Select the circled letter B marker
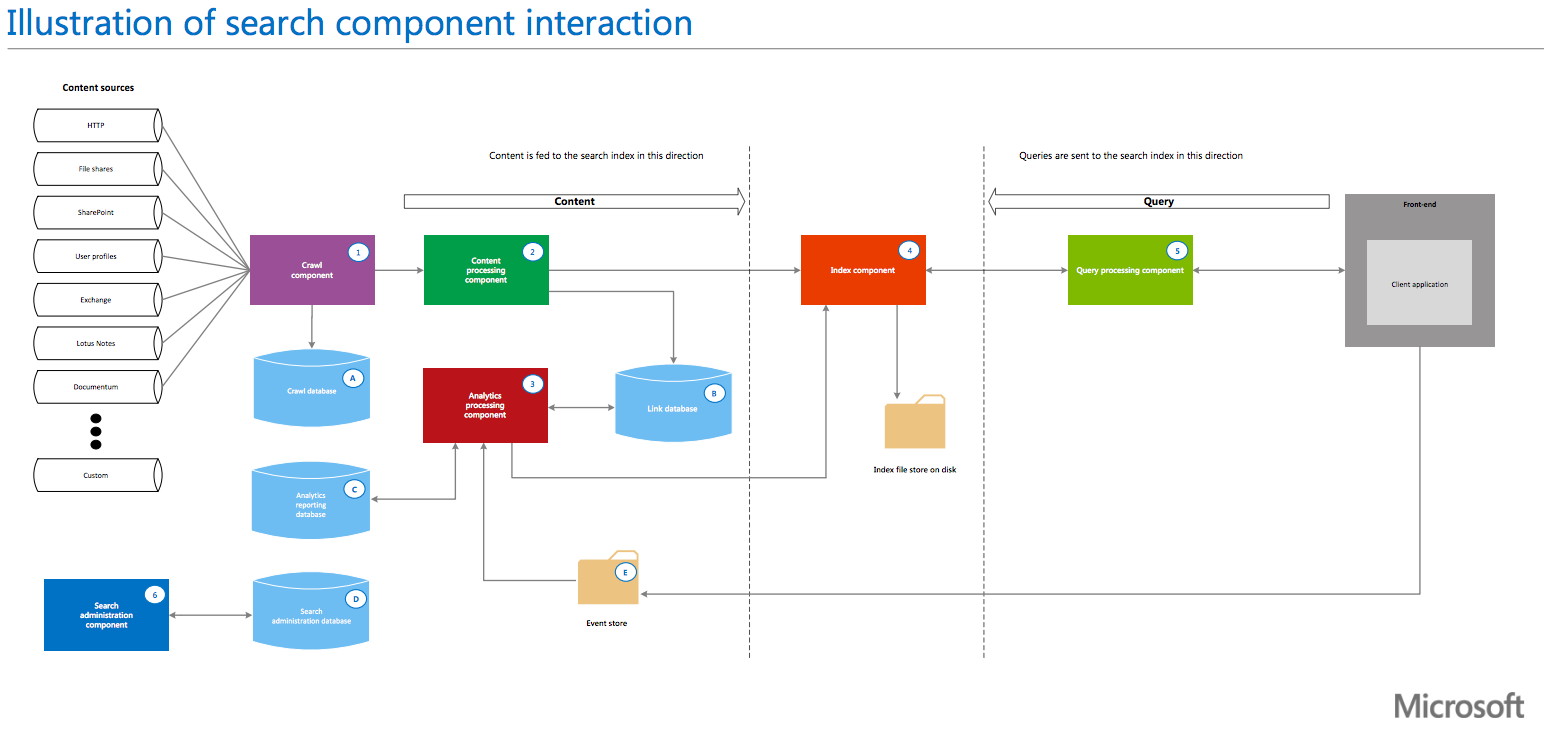The height and width of the screenshot is (734, 1544). coord(714,394)
